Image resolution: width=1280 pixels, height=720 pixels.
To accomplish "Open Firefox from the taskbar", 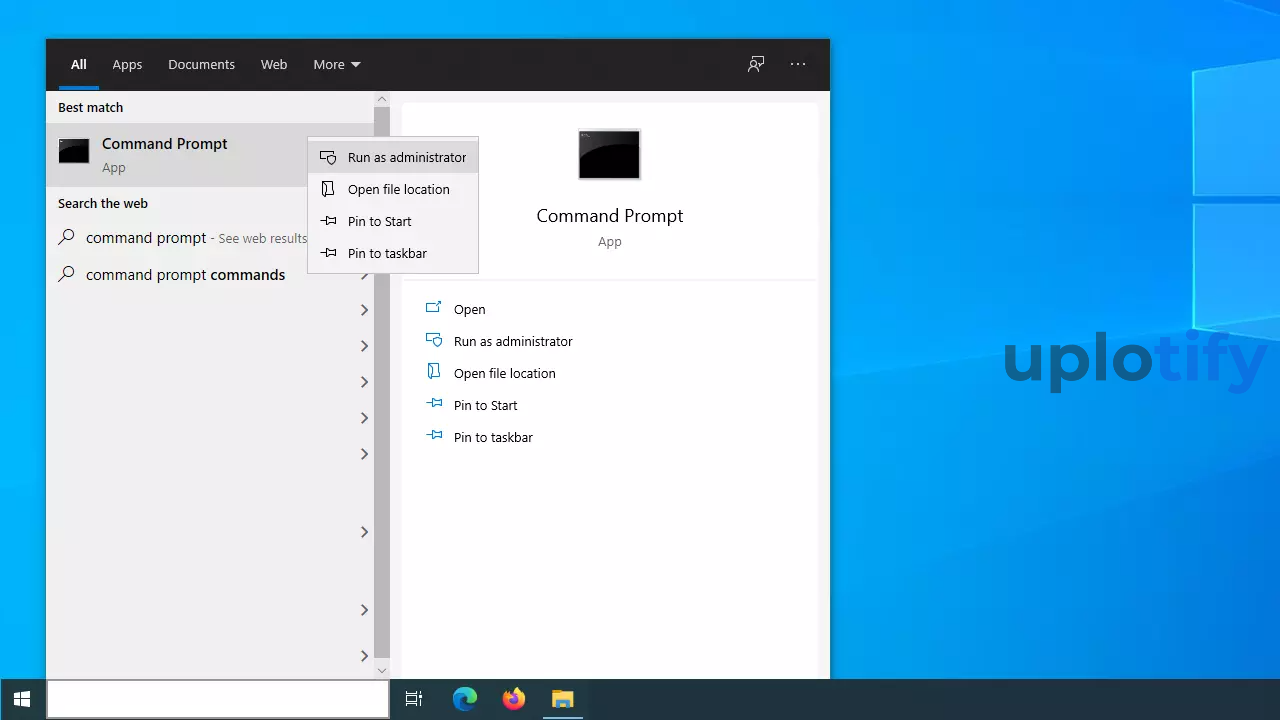I will click(513, 699).
